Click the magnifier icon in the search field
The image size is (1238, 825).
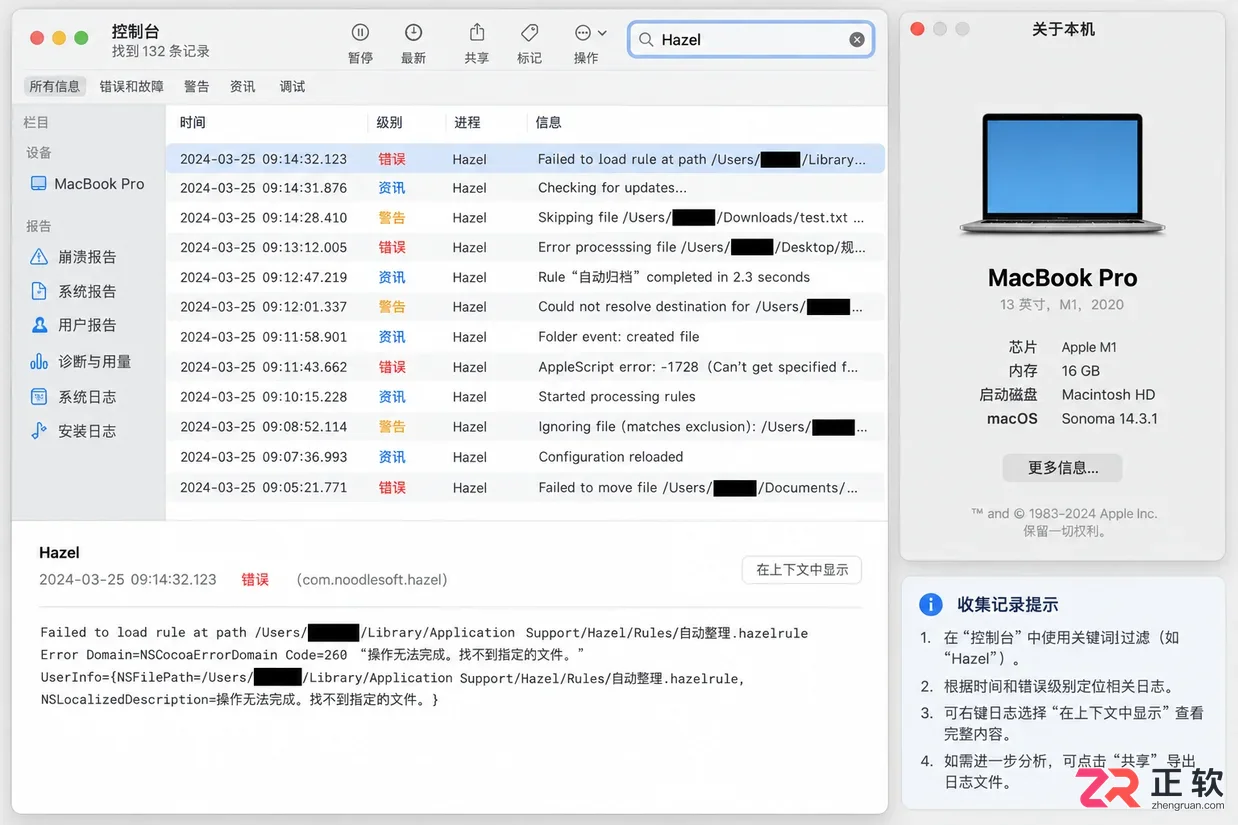[646, 40]
